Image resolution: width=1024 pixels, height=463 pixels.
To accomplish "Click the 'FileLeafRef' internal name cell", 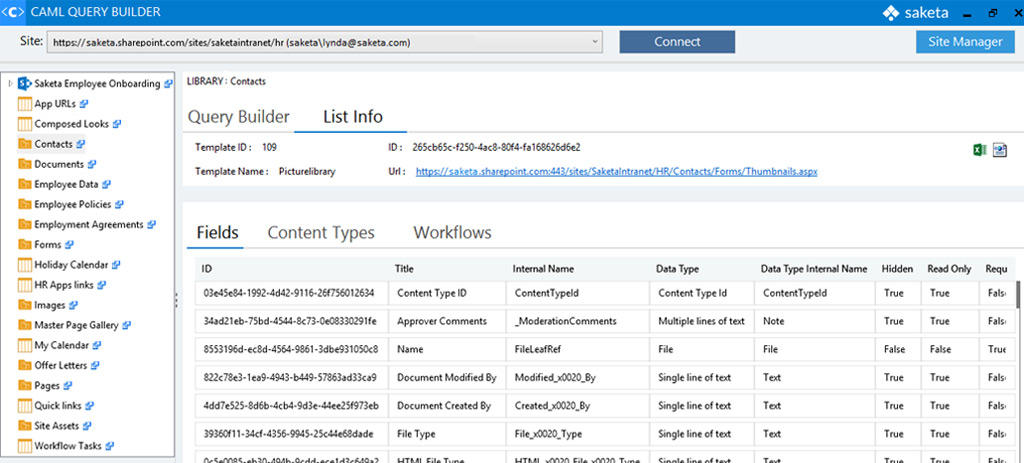I will pyautogui.click(x=577, y=349).
